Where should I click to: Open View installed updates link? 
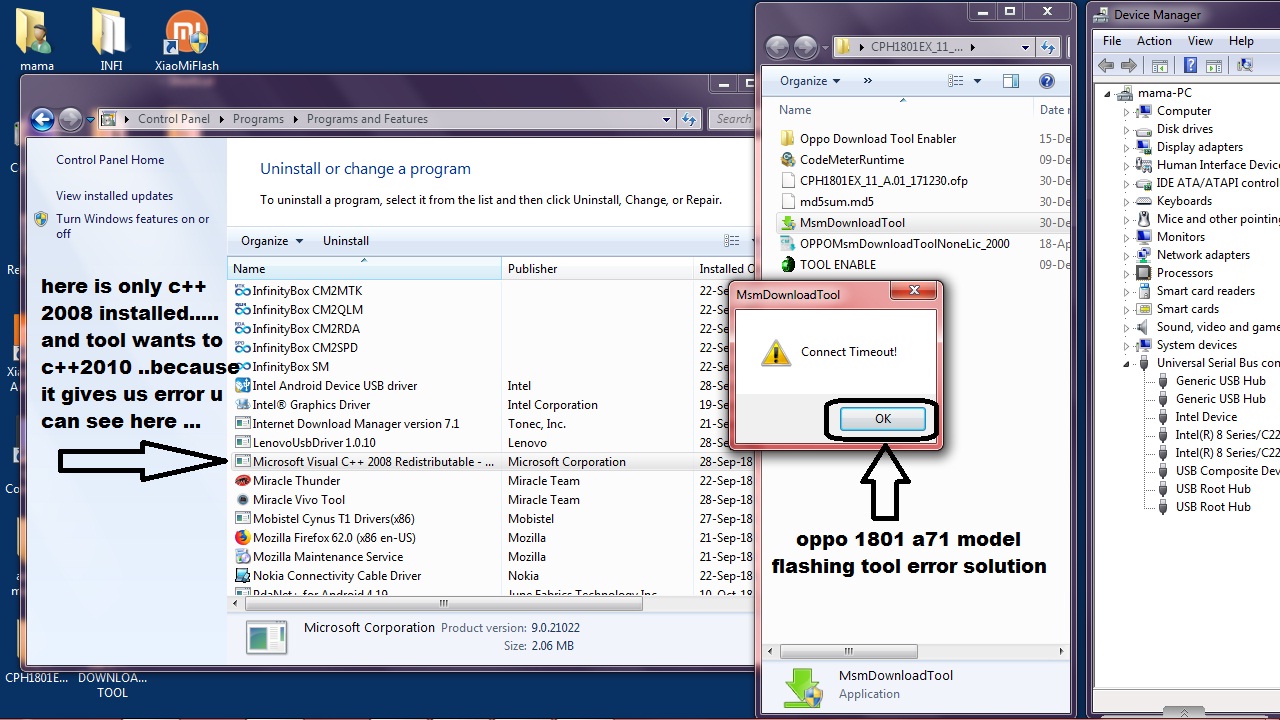click(x=114, y=196)
